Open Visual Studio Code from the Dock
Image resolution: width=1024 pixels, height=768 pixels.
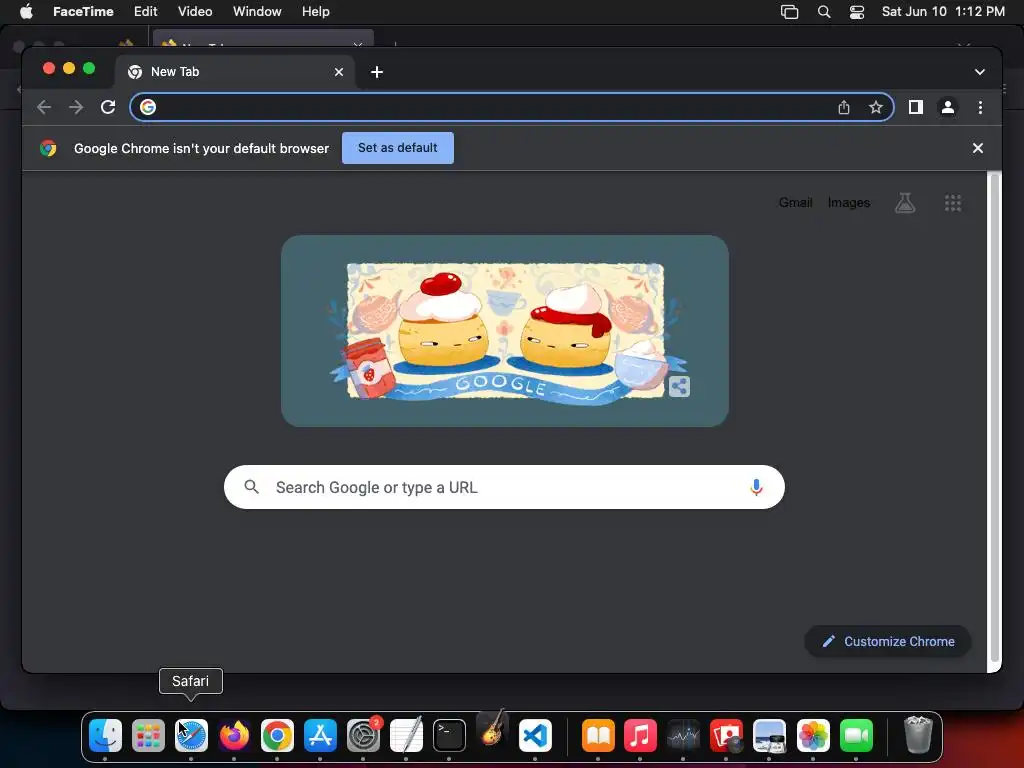coord(536,736)
